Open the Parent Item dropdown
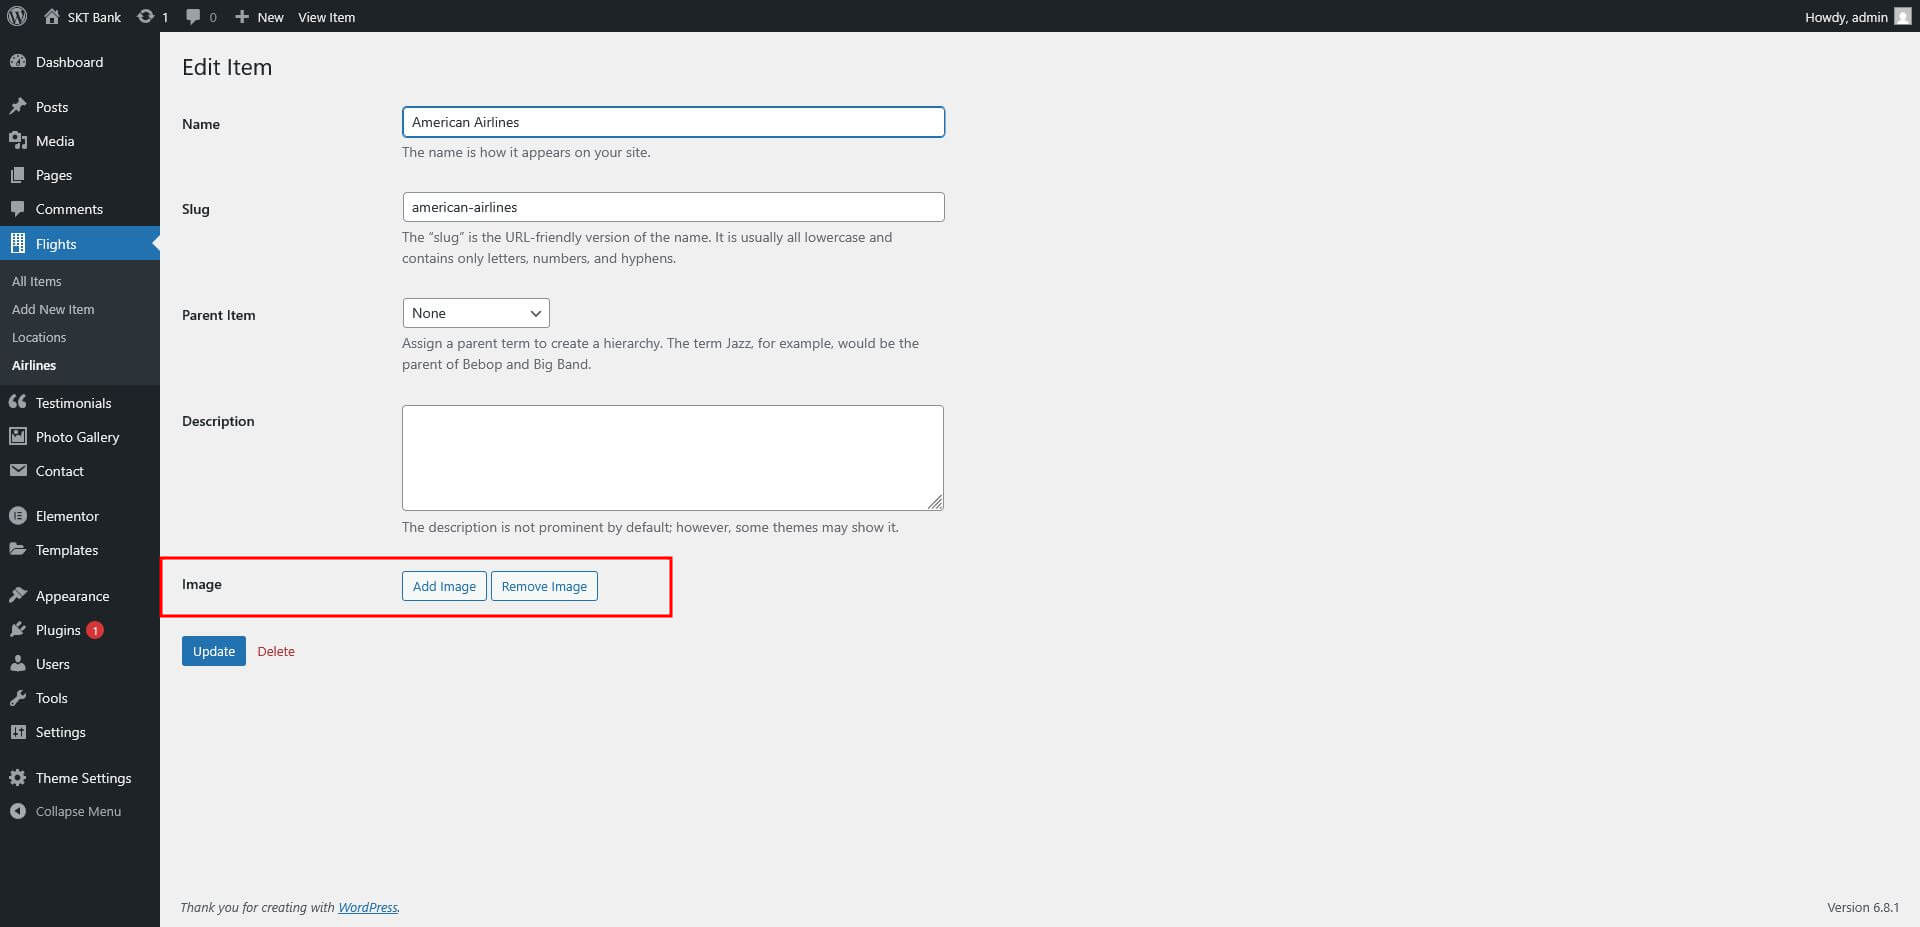The image size is (1920, 927). [476, 313]
